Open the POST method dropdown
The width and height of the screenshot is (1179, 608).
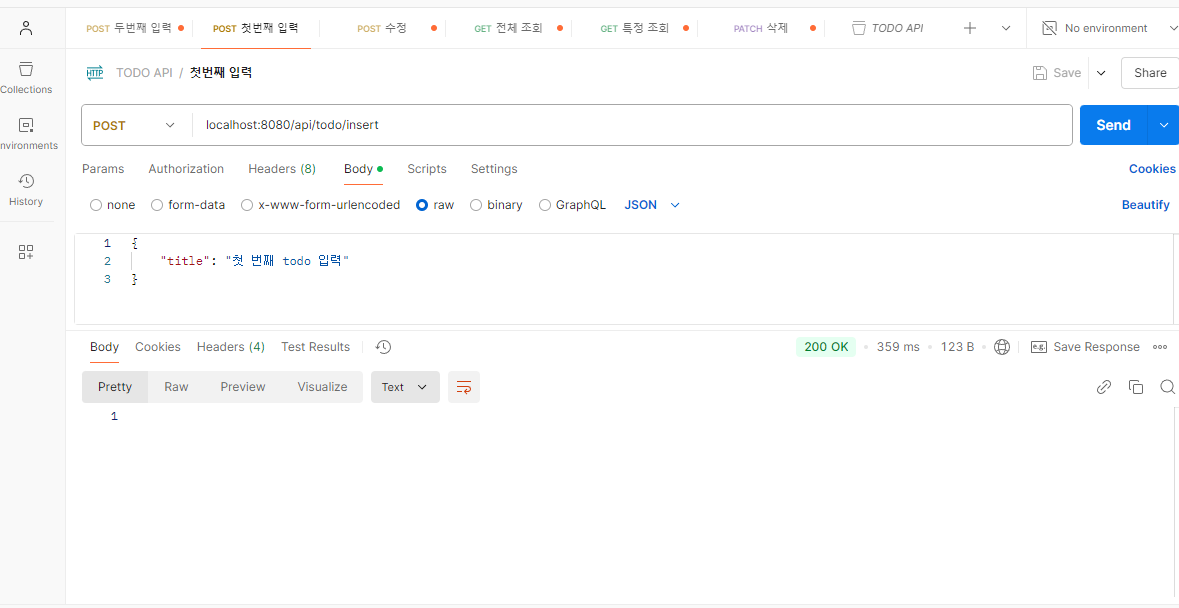tap(136, 126)
